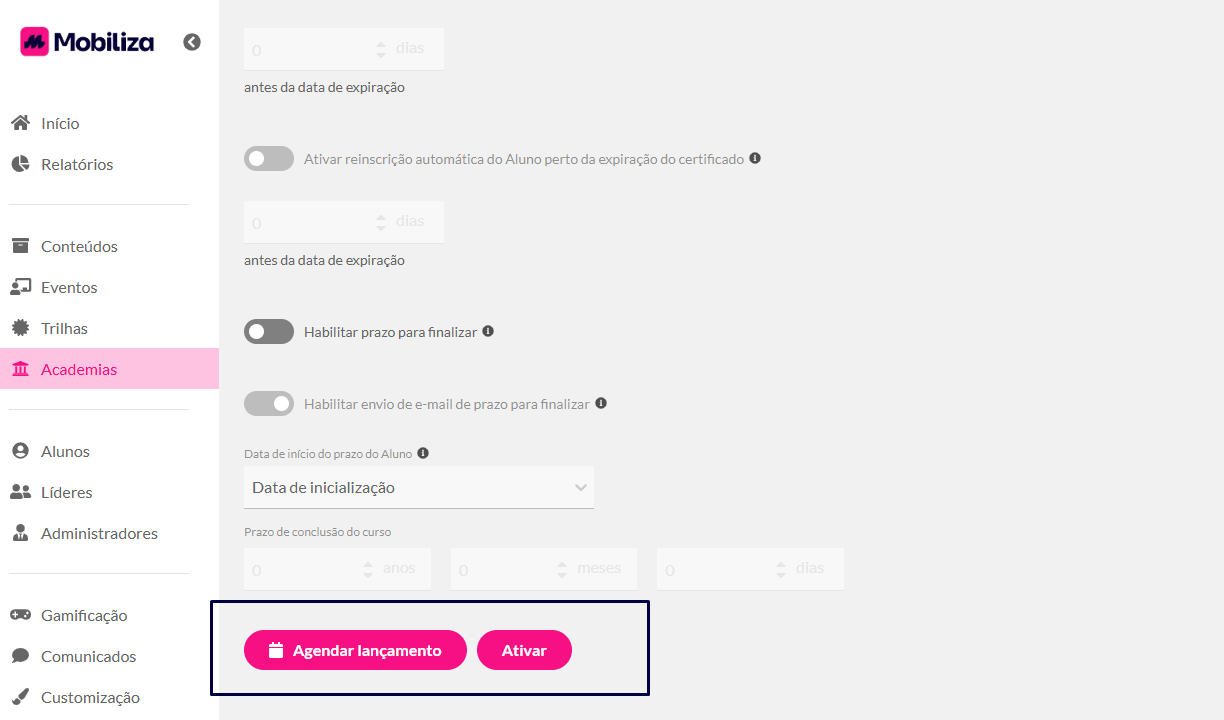Screen dimensions: 1224x720
Task: Open Relatórios via pie chart icon
Action: click(20, 164)
